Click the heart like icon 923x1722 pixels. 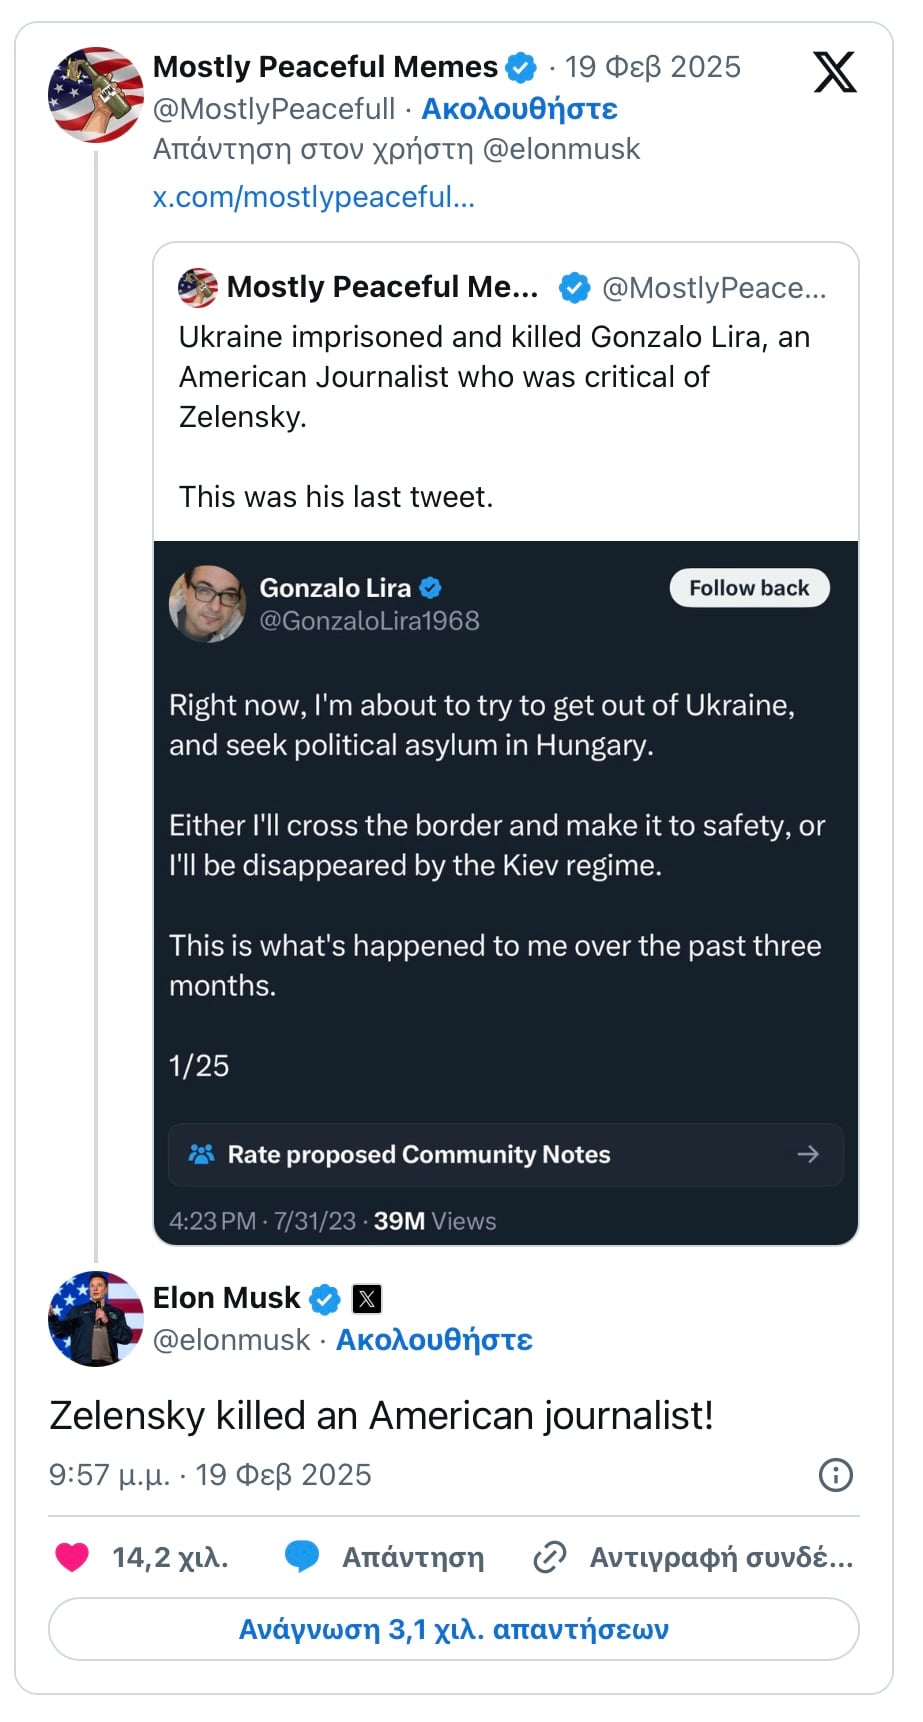pyautogui.click(x=72, y=1557)
